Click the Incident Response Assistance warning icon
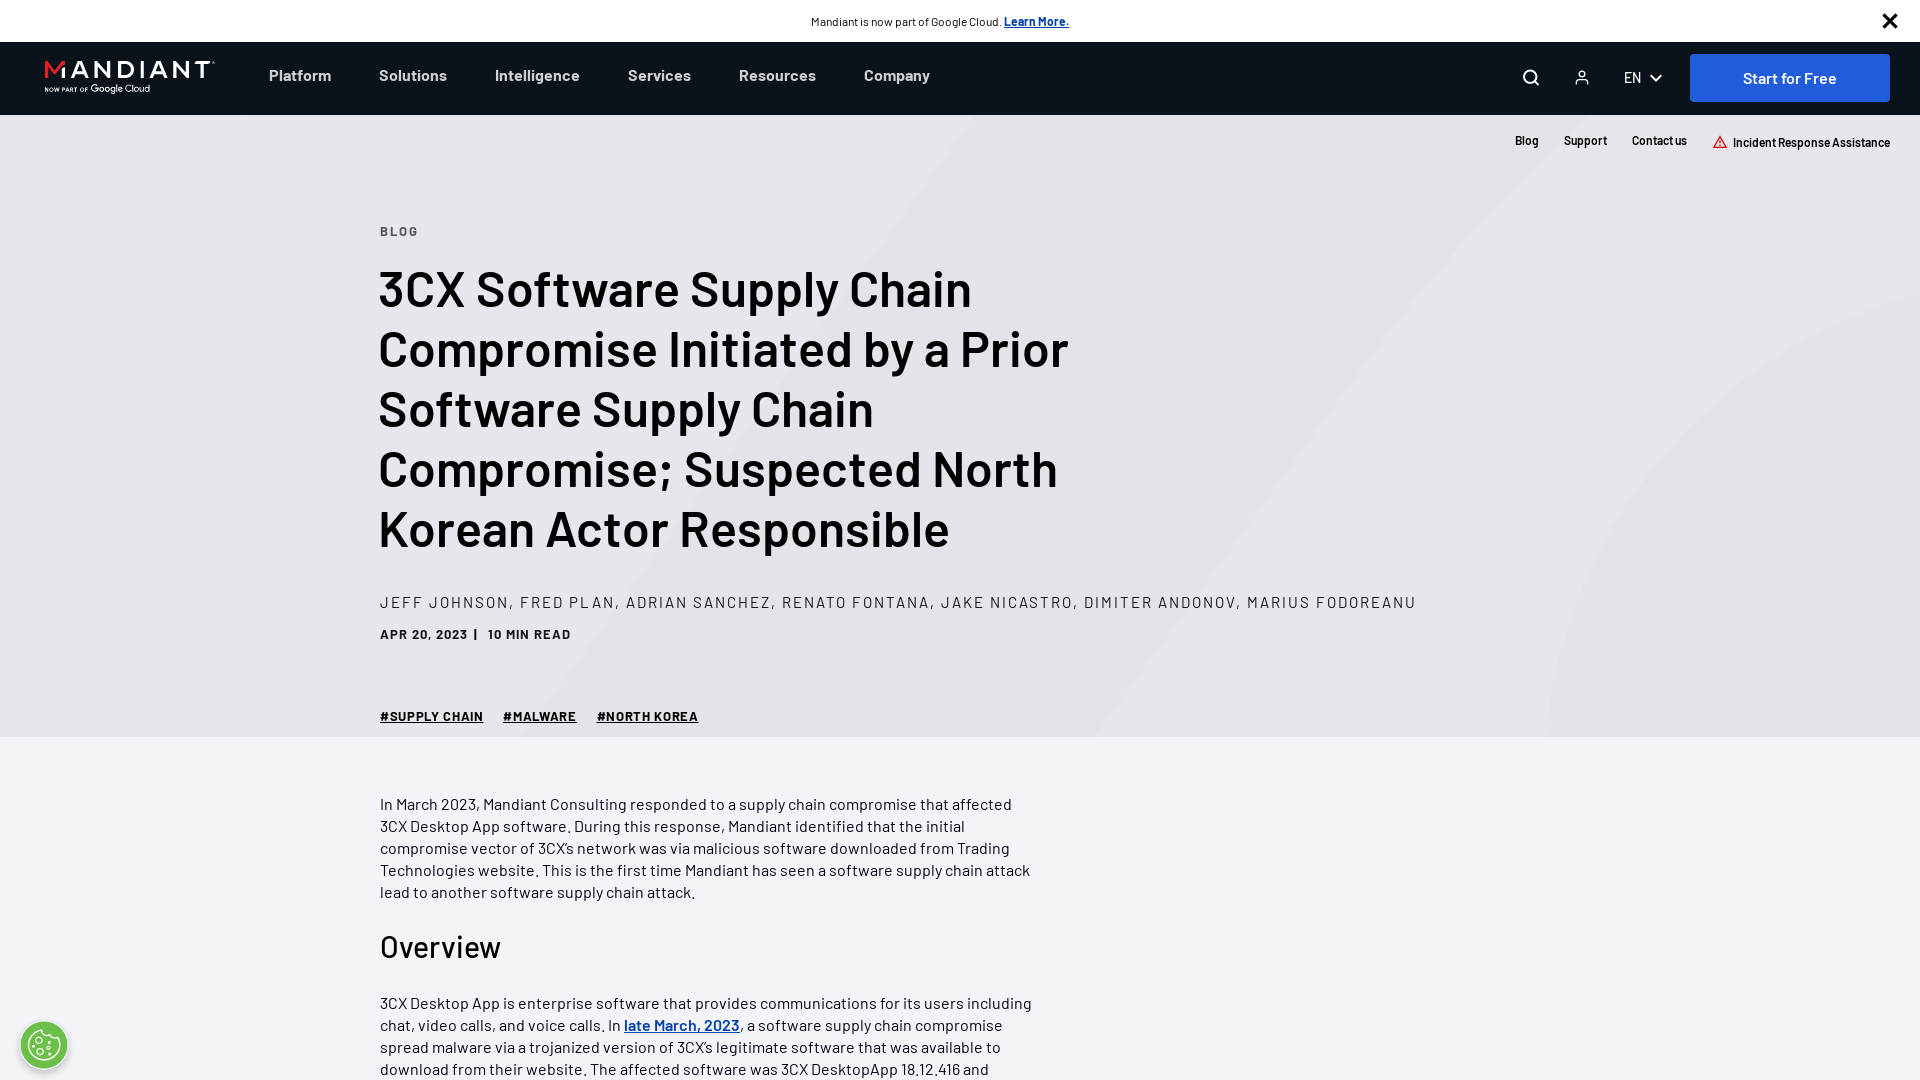The image size is (1920, 1080). (x=1718, y=141)
